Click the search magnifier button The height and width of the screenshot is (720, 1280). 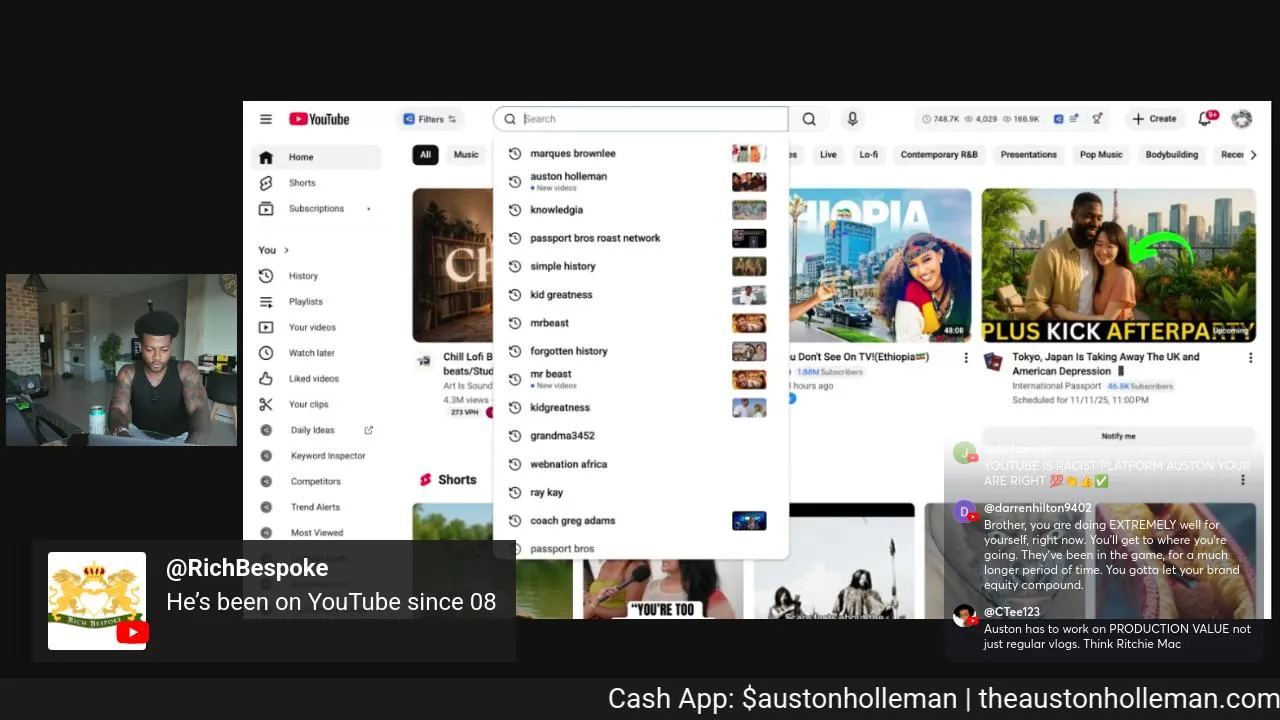tap(809, 119)
